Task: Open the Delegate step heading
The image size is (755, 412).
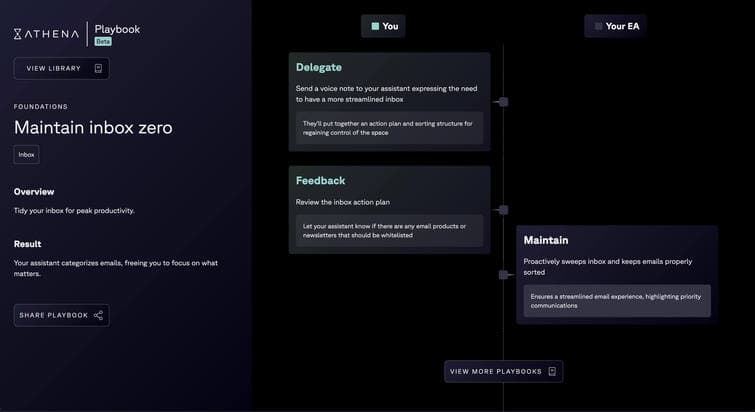Action: (x=319, y=67)
